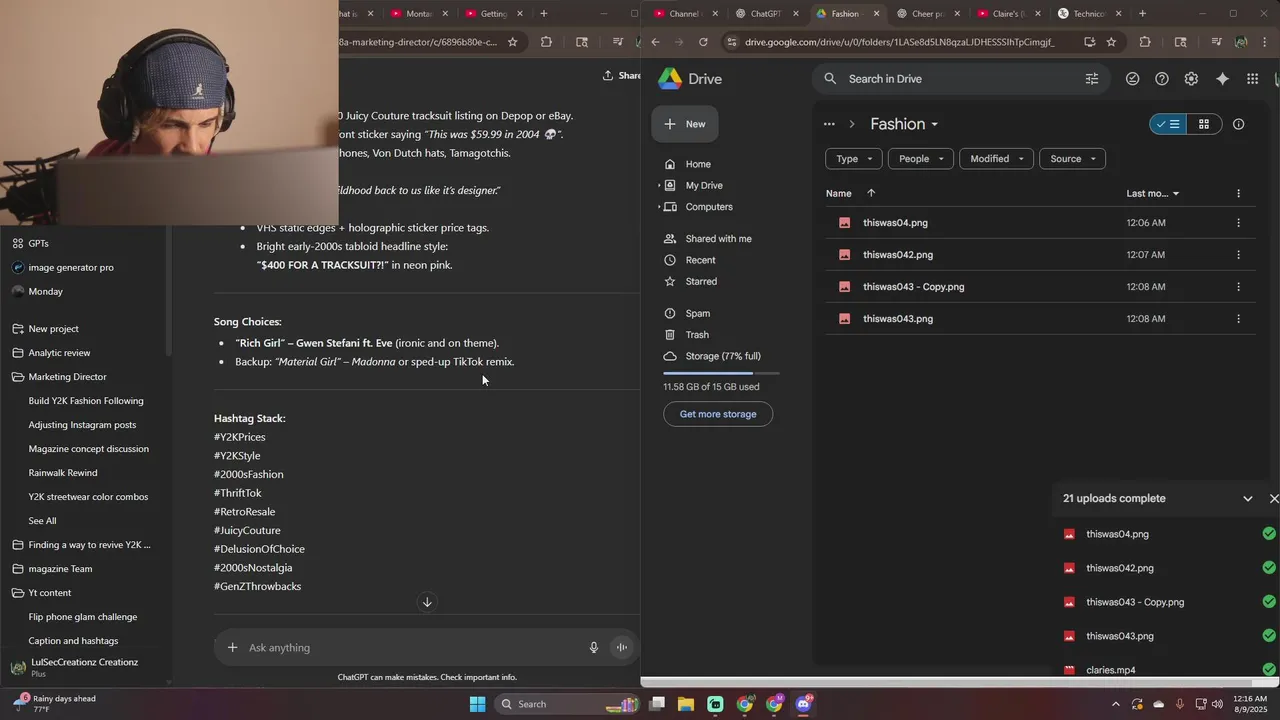
Task: Open Recent in Drive sidebar
Action: click(700, 260)
